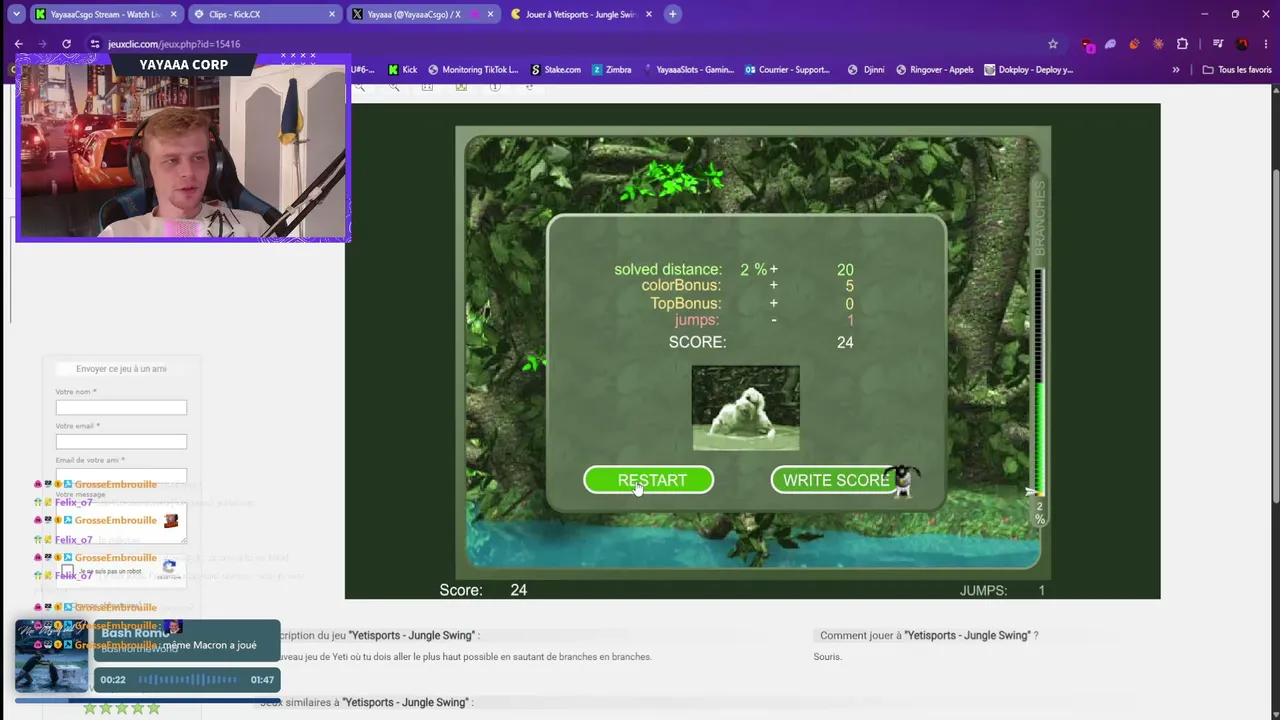Restart the Jungle Swing game
This screenshot has height=720, width=1280.
click(x=649, y=480)
